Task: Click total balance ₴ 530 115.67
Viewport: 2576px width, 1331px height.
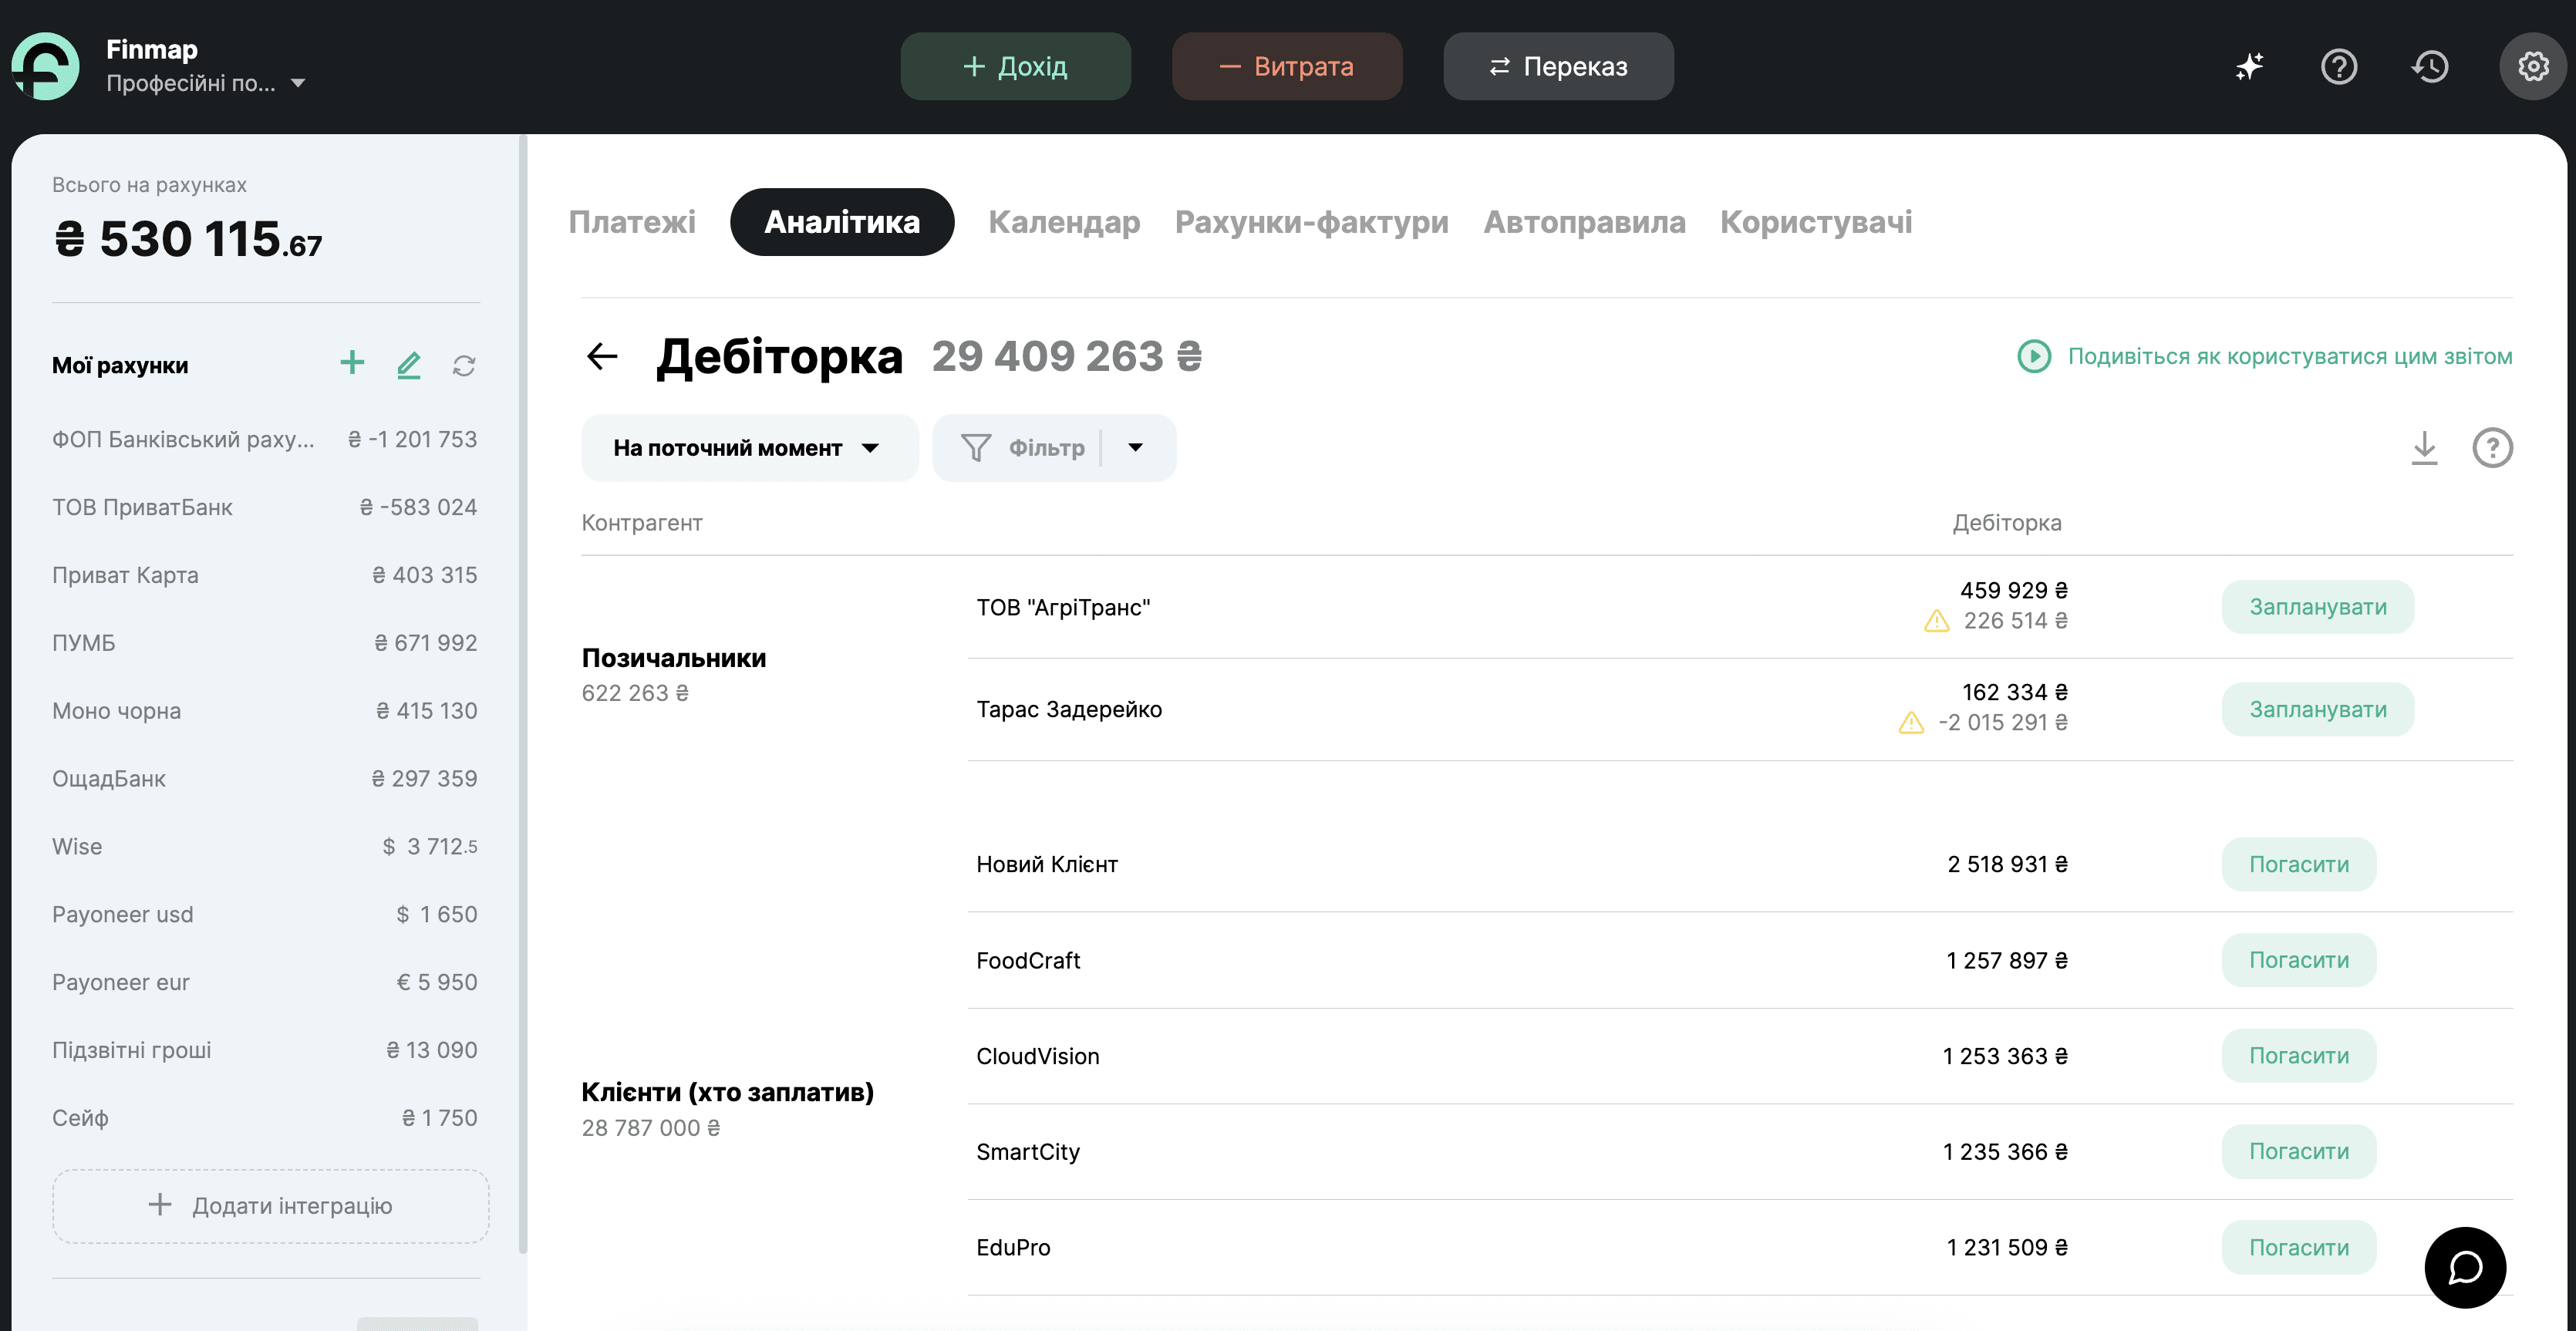Action: pyautogui.click(x=188, y=240)
